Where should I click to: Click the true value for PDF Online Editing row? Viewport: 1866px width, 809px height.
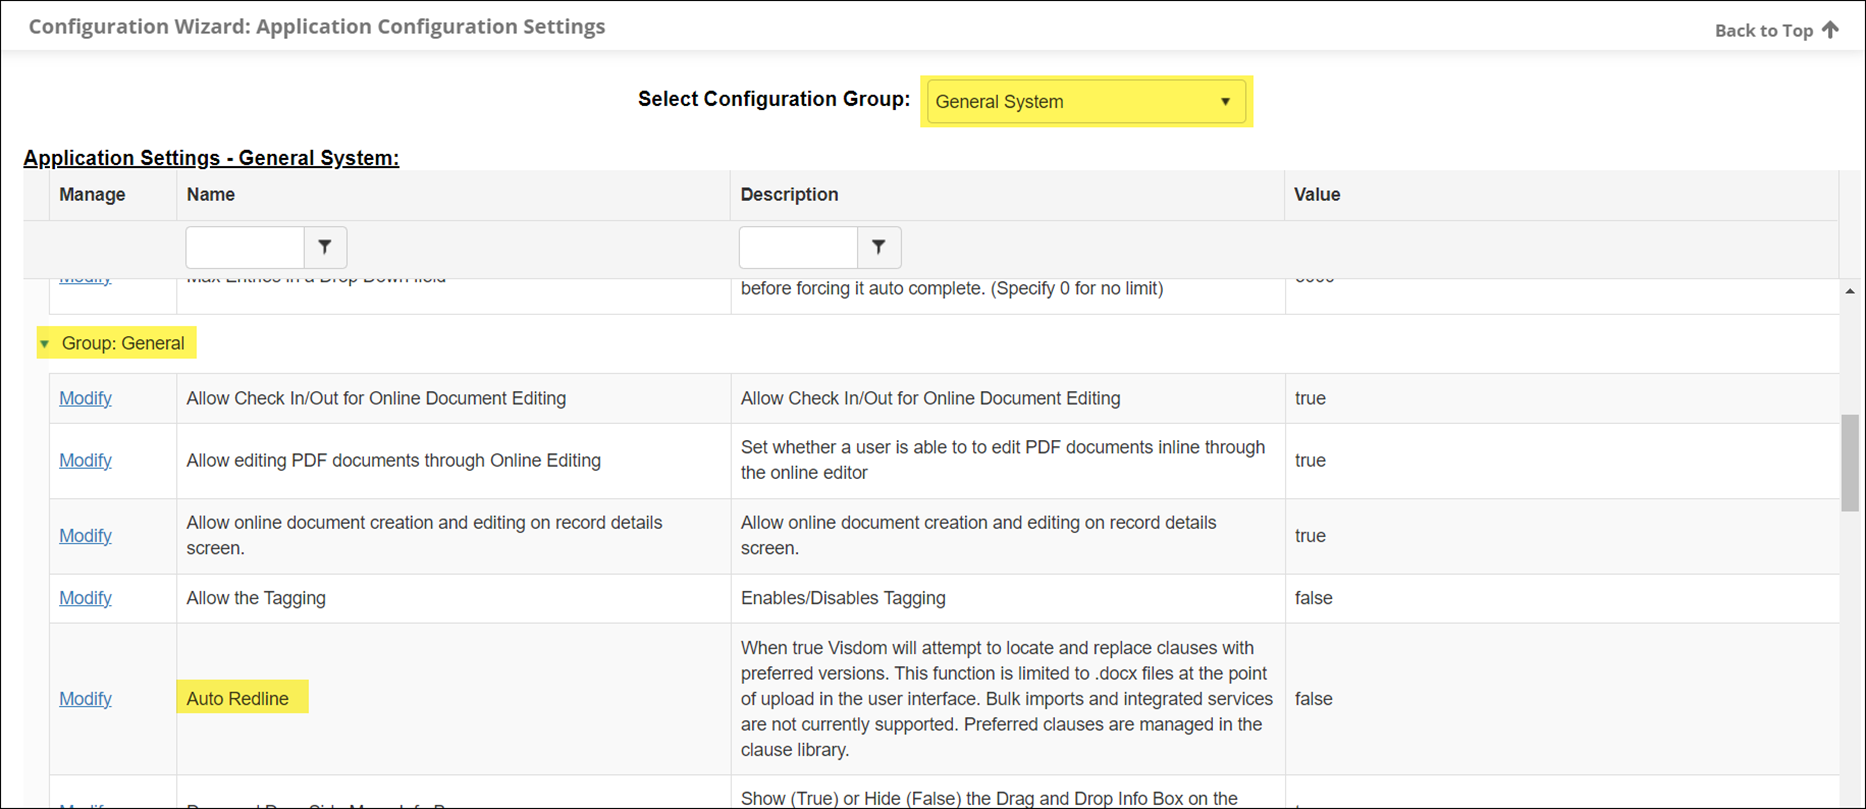click(x=1310, y=460)
